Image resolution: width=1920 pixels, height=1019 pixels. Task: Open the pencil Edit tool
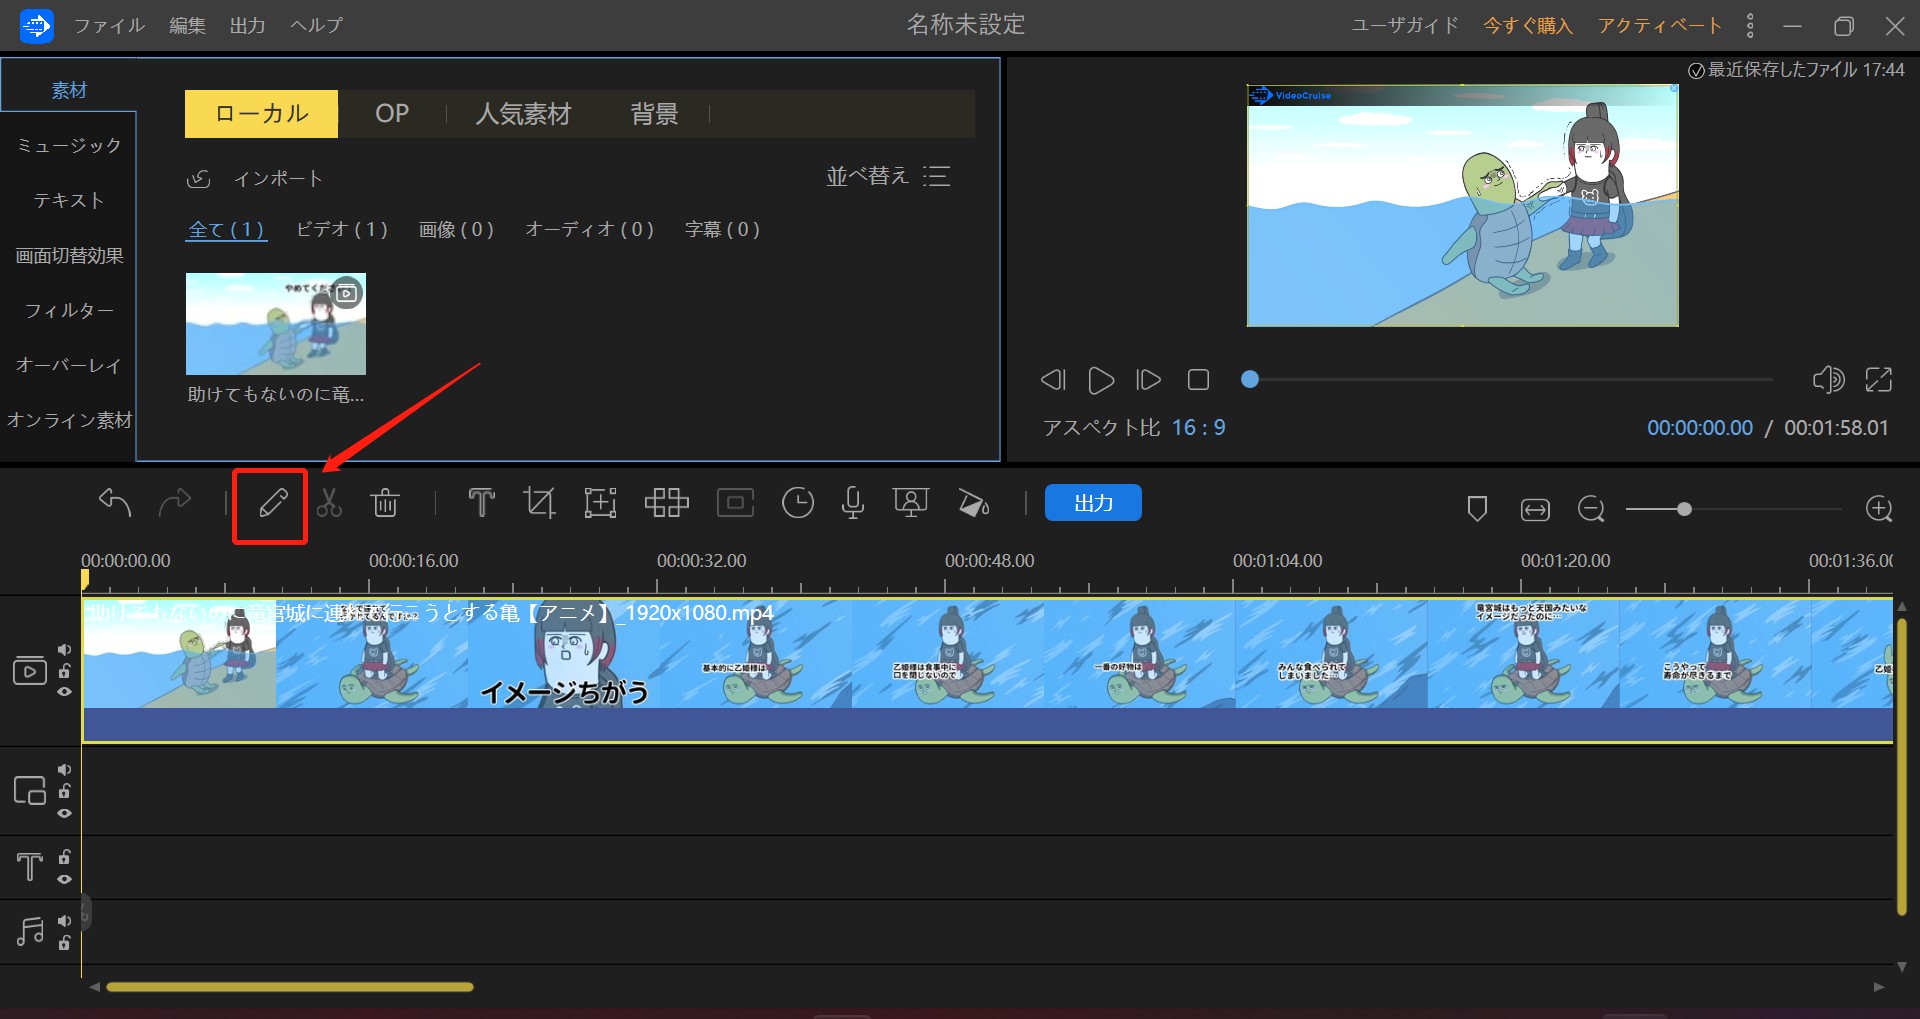pyautogui.click(x=272, y=503)
